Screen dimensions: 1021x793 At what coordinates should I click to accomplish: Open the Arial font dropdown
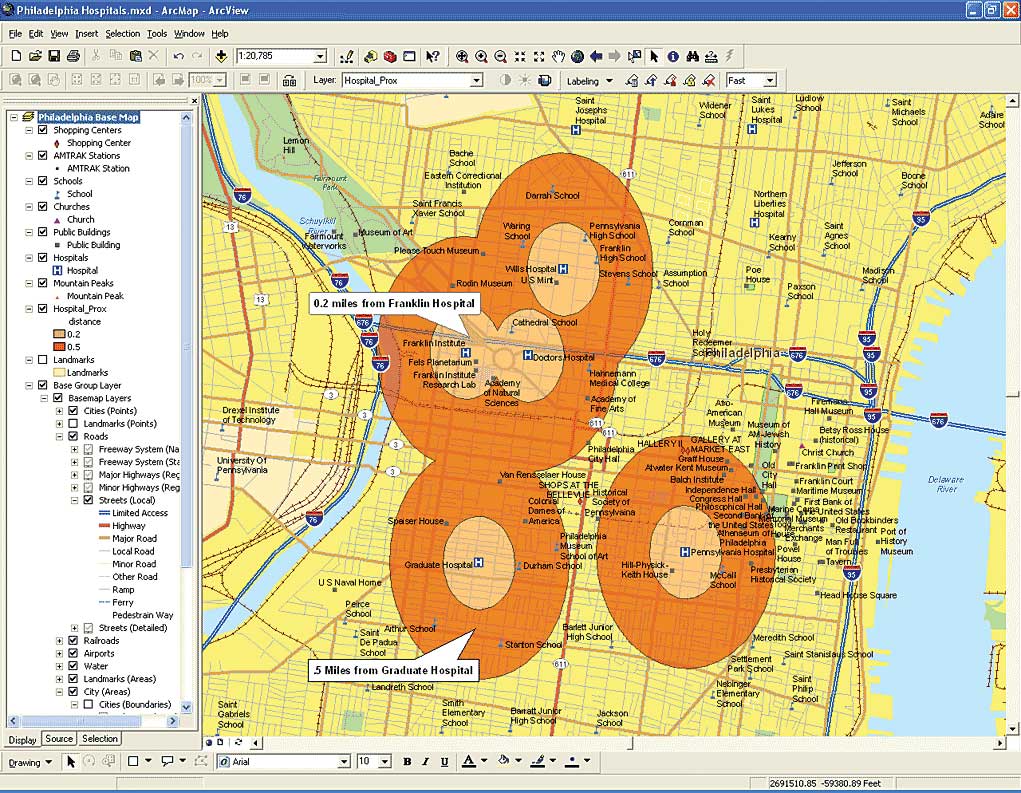[344, 762]
